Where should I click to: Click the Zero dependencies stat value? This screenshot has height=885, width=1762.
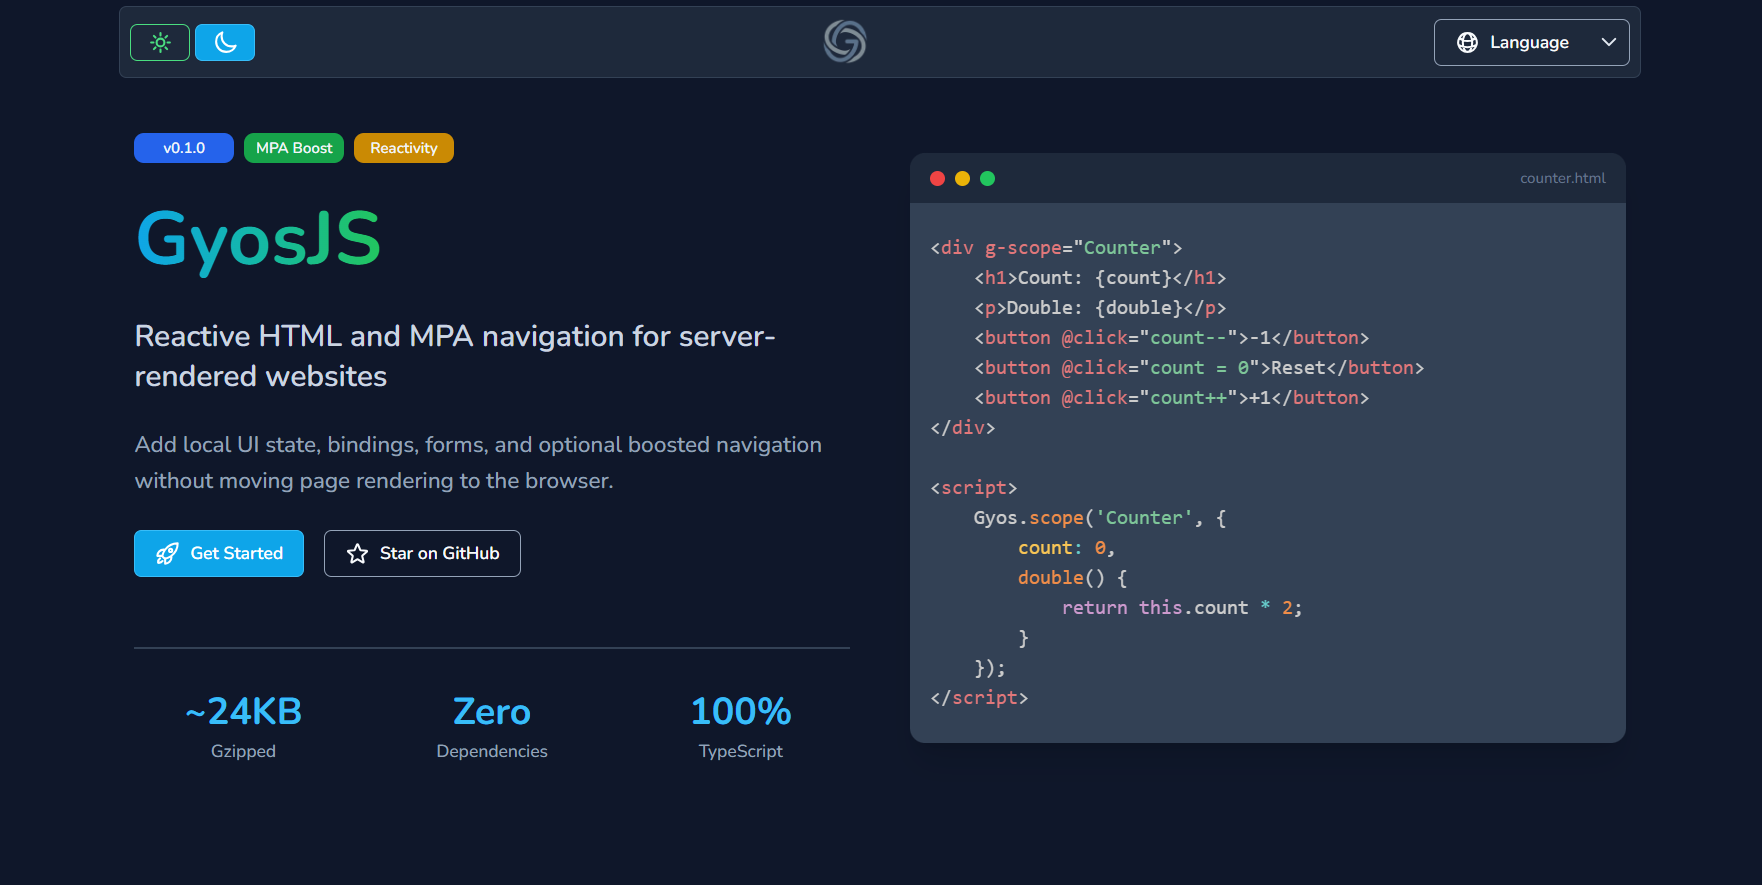point(492,711)
